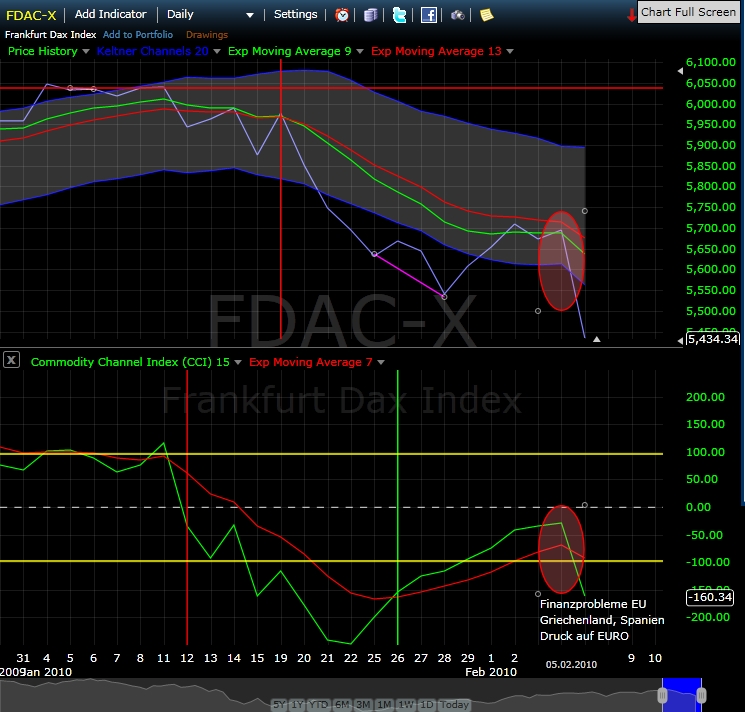Click the blue selected range in navigator
745x712 pixels.
coord(682,693)
